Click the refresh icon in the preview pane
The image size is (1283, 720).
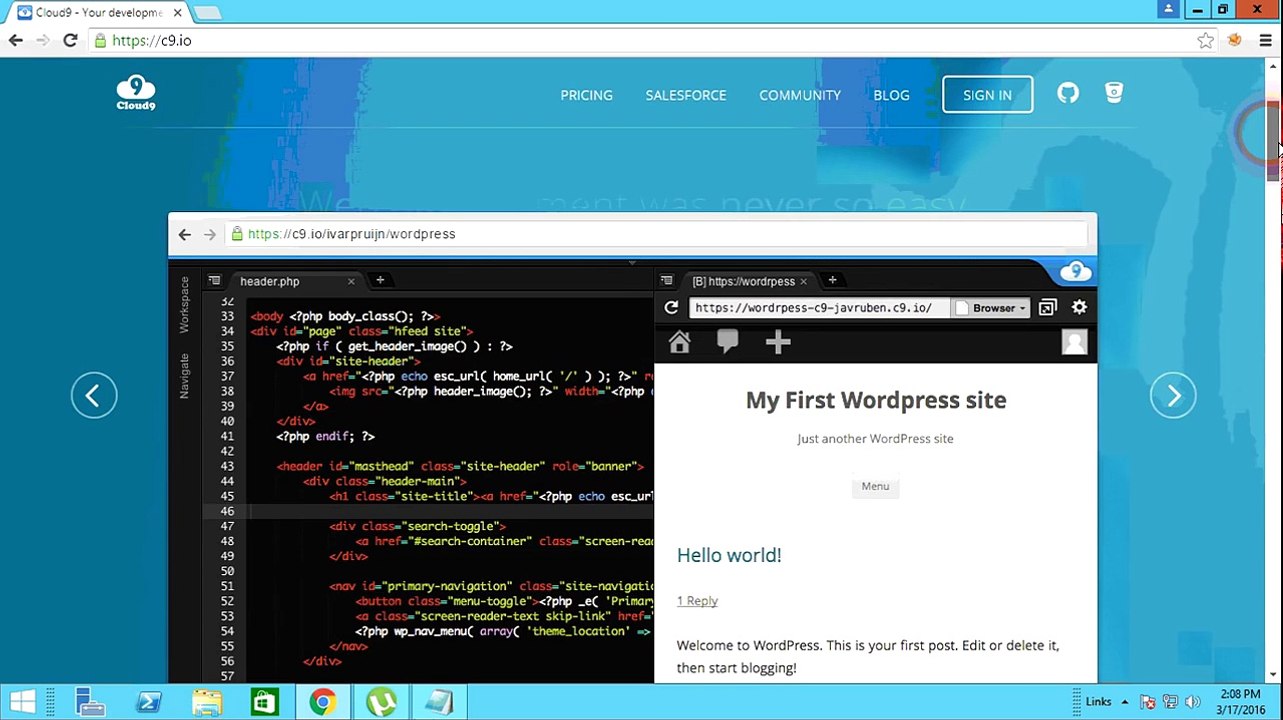(x=671, y=307)
